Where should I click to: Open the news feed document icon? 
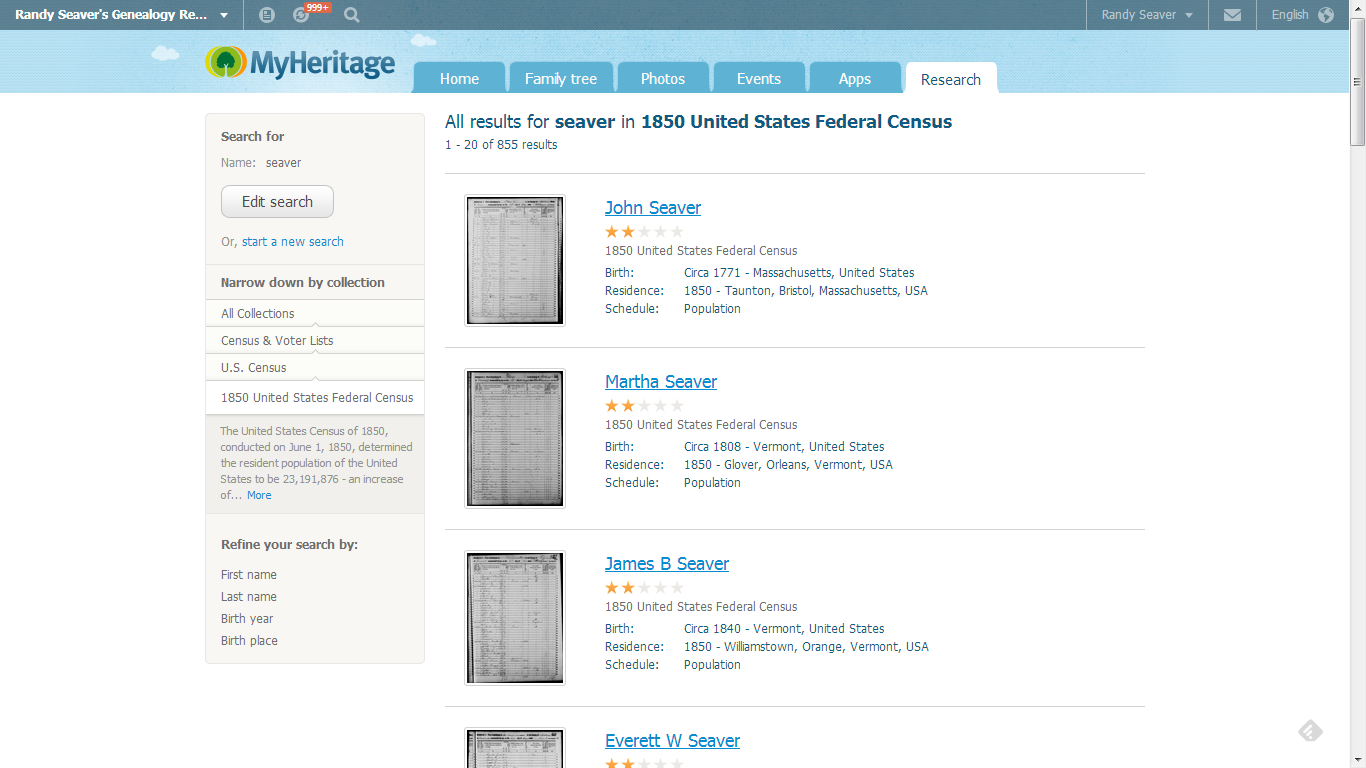pyautogui.click(x=266, y=15)
